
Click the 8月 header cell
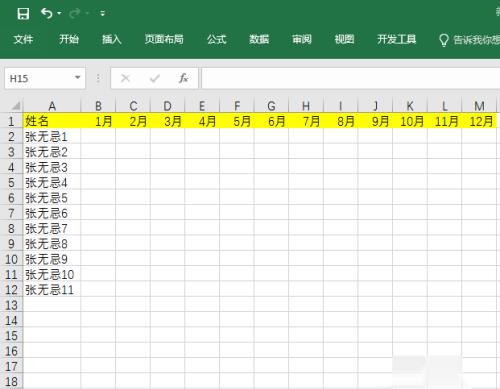pos(341,121)
